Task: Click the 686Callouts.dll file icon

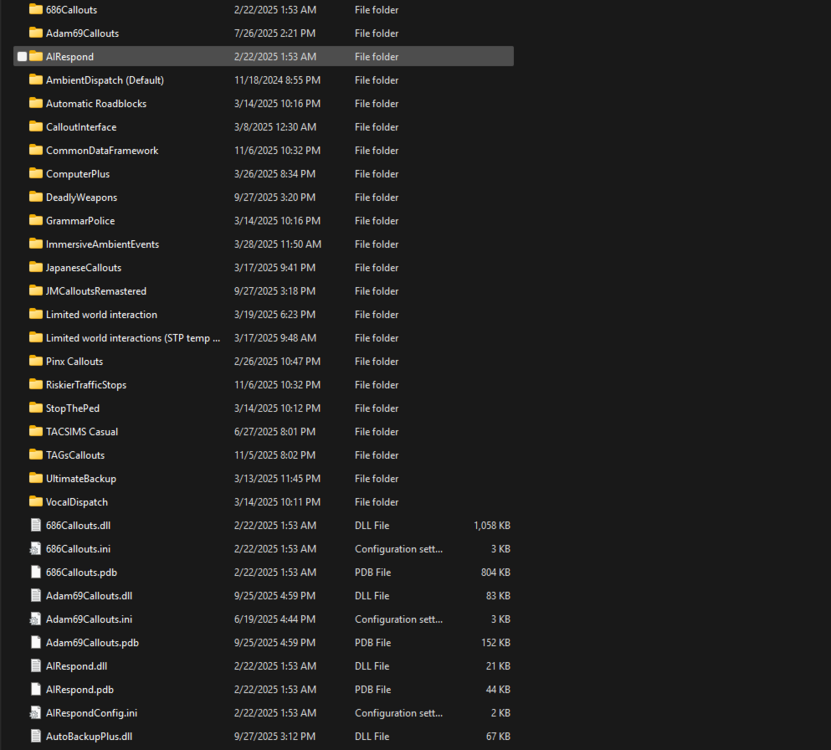Action: point(35,525)
